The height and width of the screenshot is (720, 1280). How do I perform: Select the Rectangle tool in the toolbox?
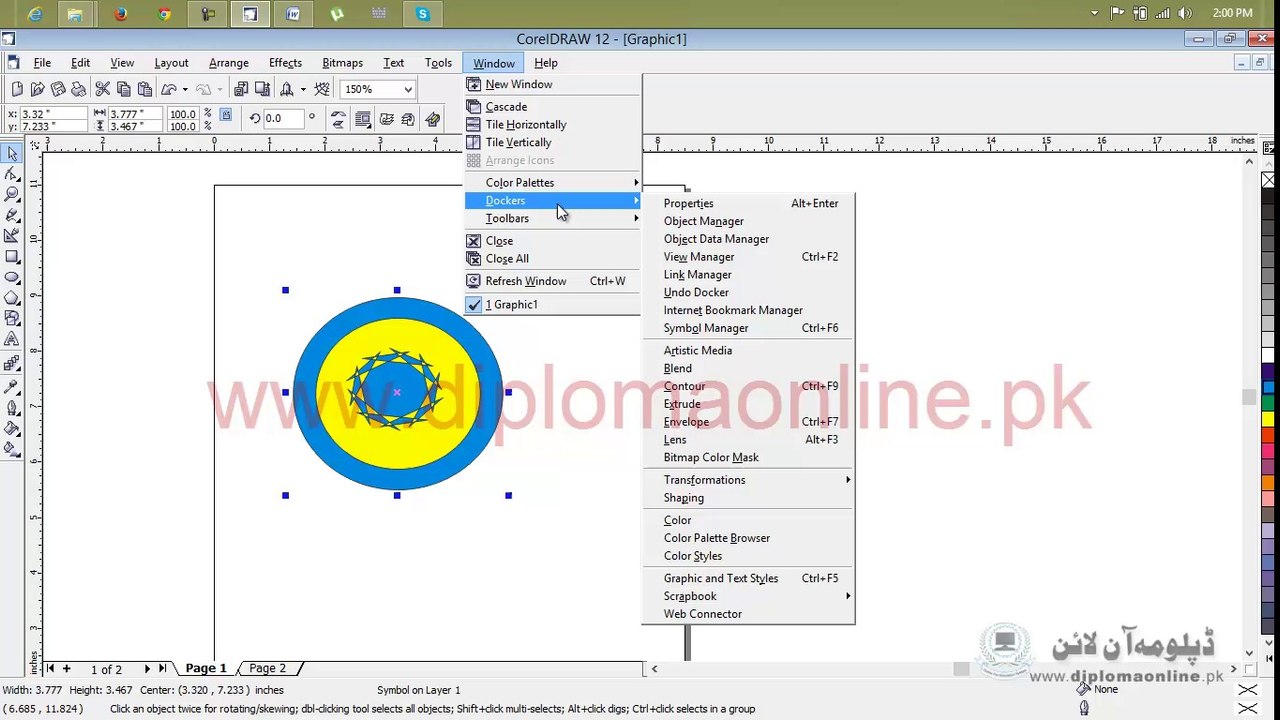tap(12, 257)
